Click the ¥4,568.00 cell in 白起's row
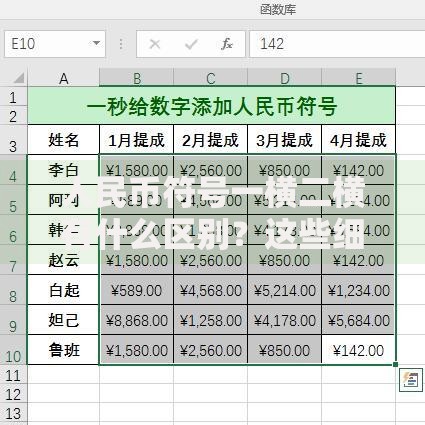This screenshot has width=425, height=425. pyautogui.click(x=211, y=290)
